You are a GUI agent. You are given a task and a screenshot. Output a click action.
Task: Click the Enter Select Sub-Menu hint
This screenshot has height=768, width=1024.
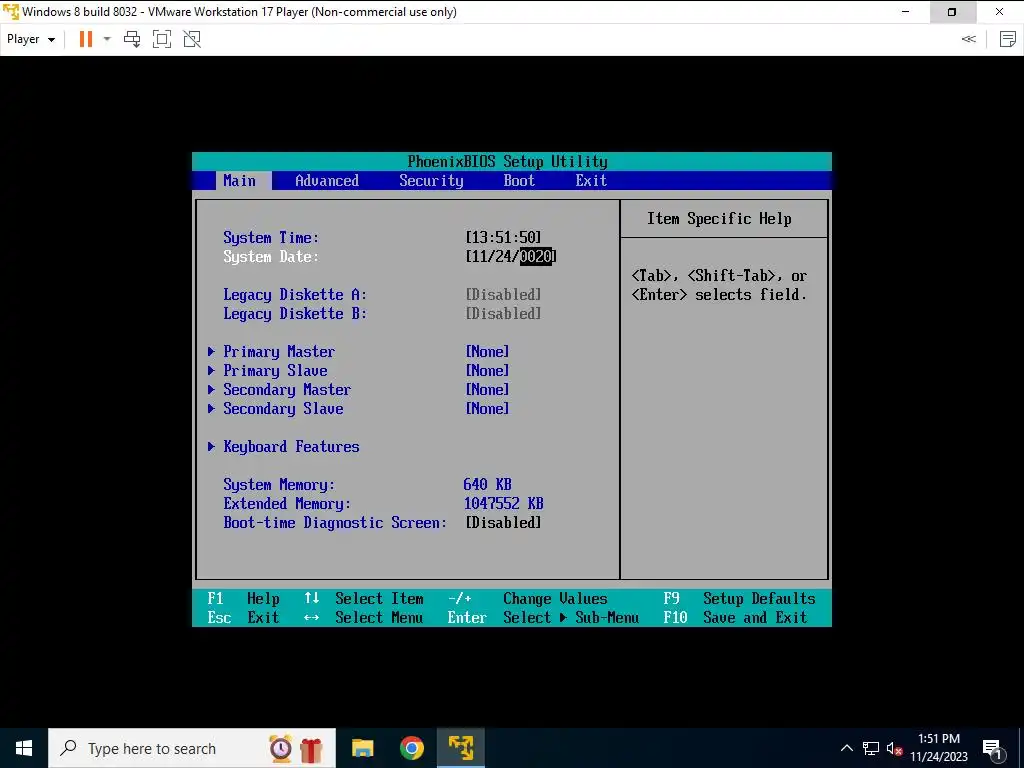543,617
